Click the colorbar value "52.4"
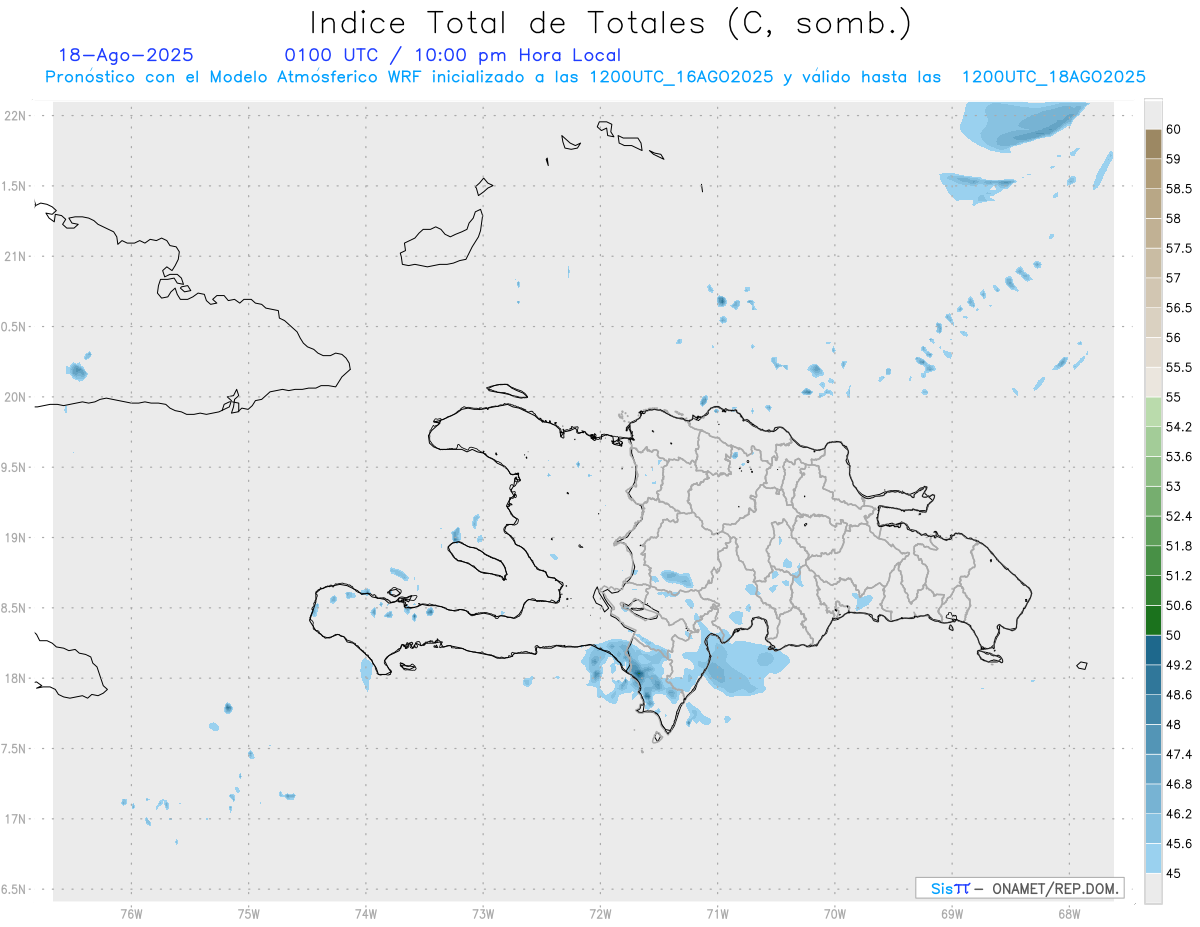This screenshot has width=1200, height=927. tap(1179, 516)
